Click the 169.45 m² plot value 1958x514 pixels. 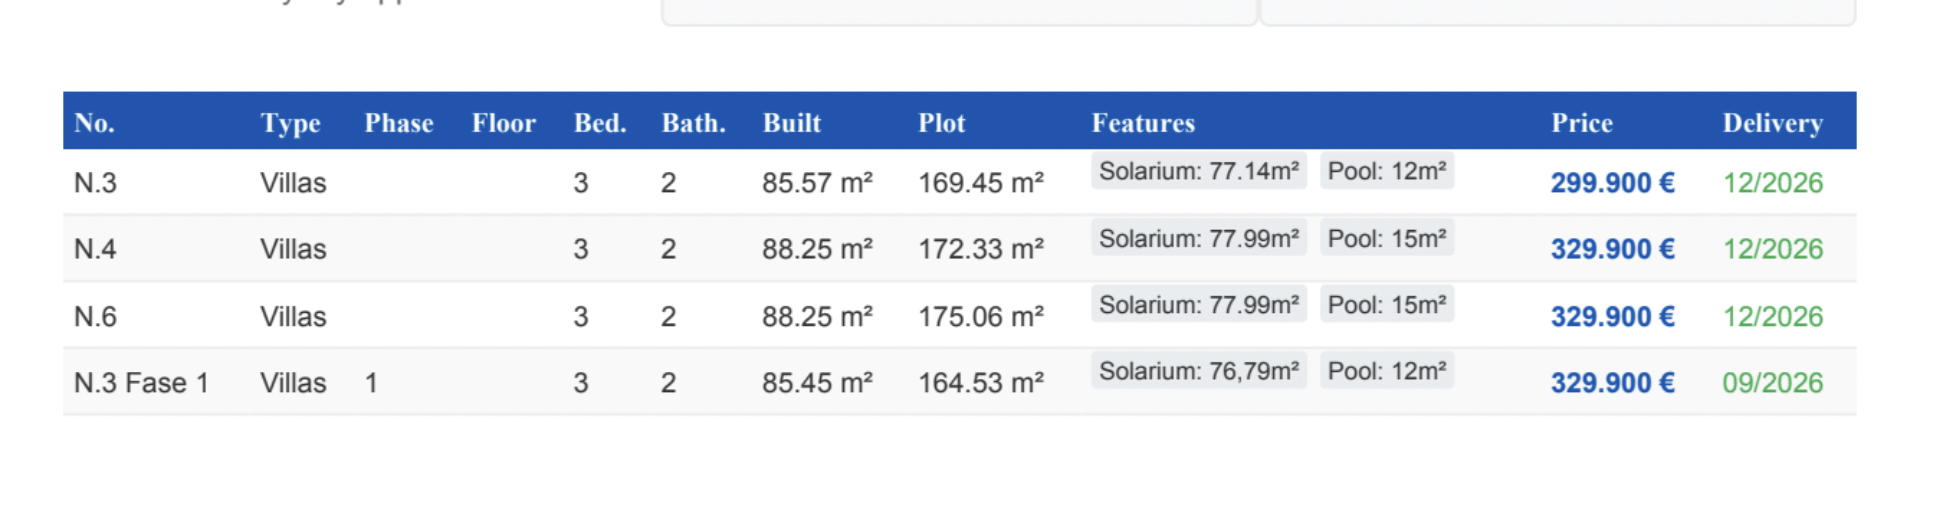[980, 183]
